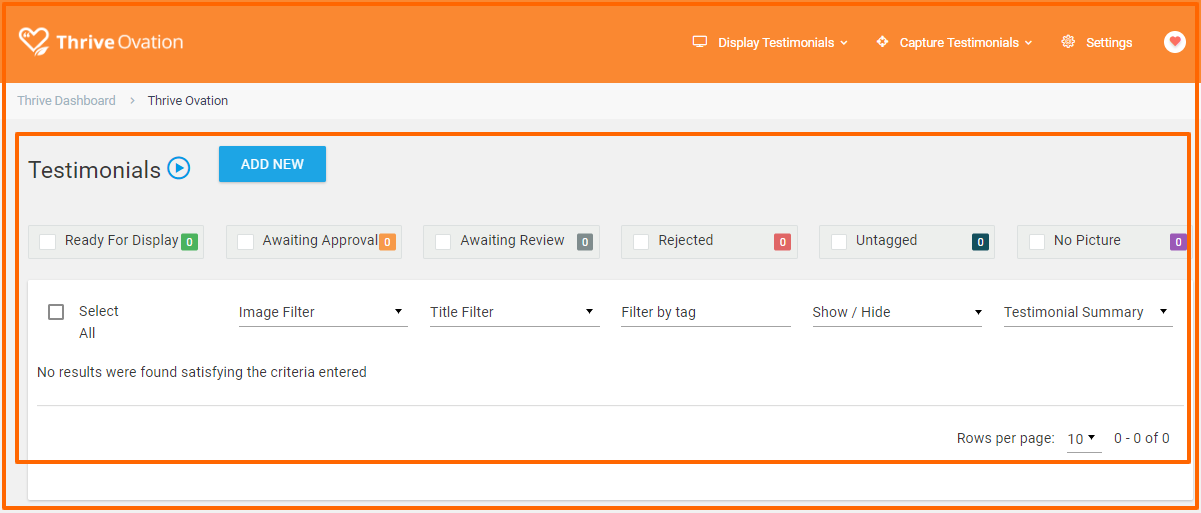Click the monitor icon beside Display Testimonials
Image resolution: width=1201 pixels, height=513 pixels.
click(x=700, y=42)
